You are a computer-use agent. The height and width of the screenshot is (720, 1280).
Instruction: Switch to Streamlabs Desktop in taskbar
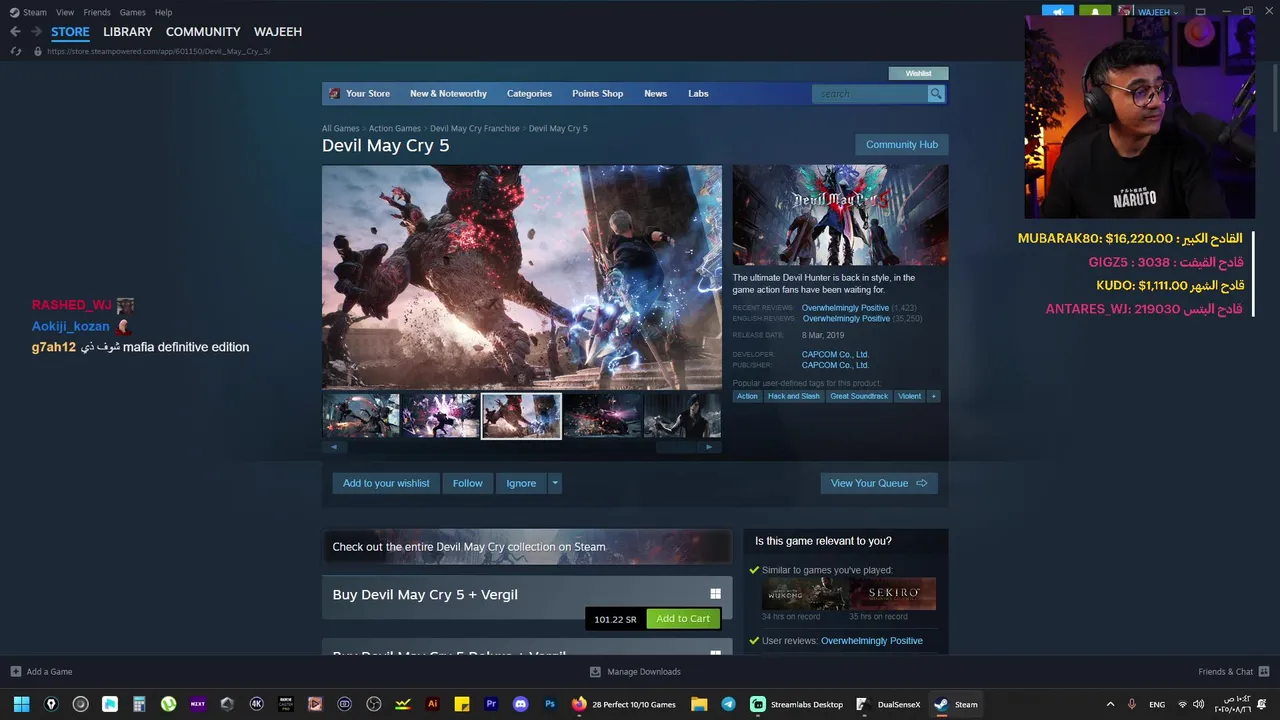click(798, 704)
